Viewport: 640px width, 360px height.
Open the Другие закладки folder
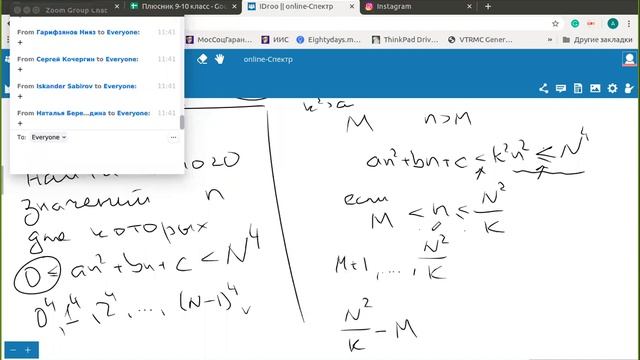coord(597,40)
